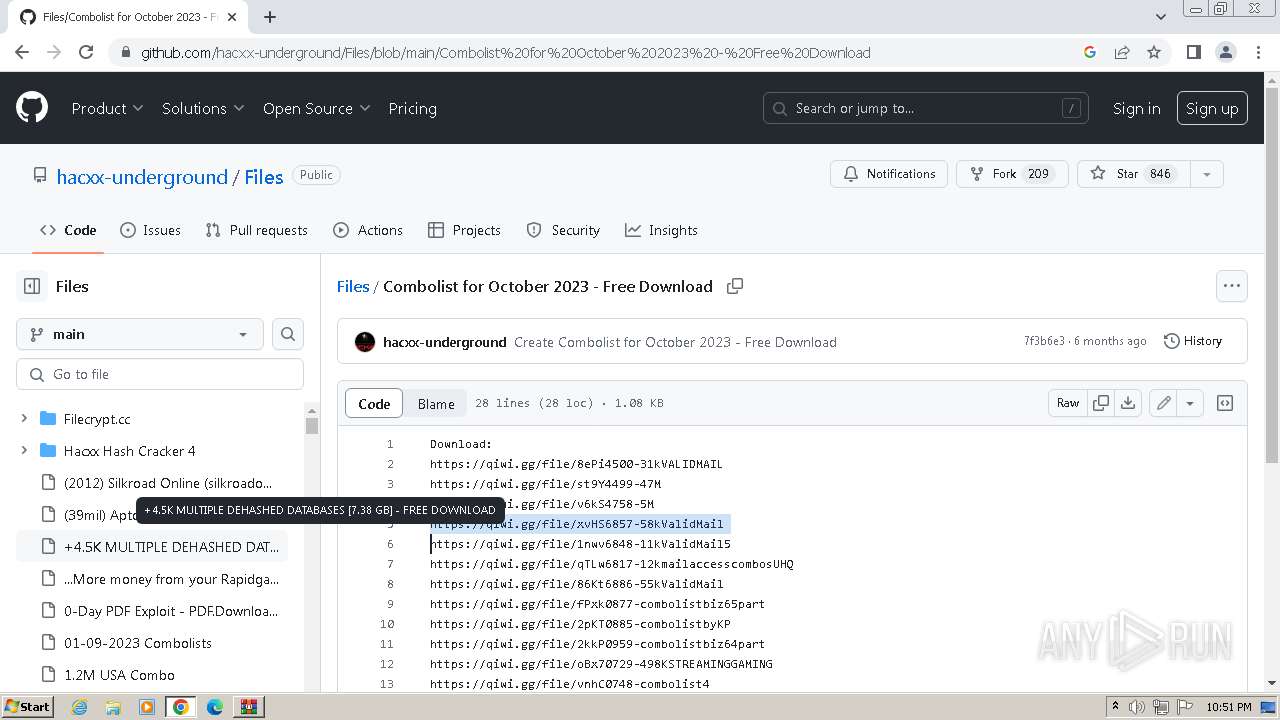Open the Pull requests tab
The image size is (1280, 720).
[x=256, y=230]
